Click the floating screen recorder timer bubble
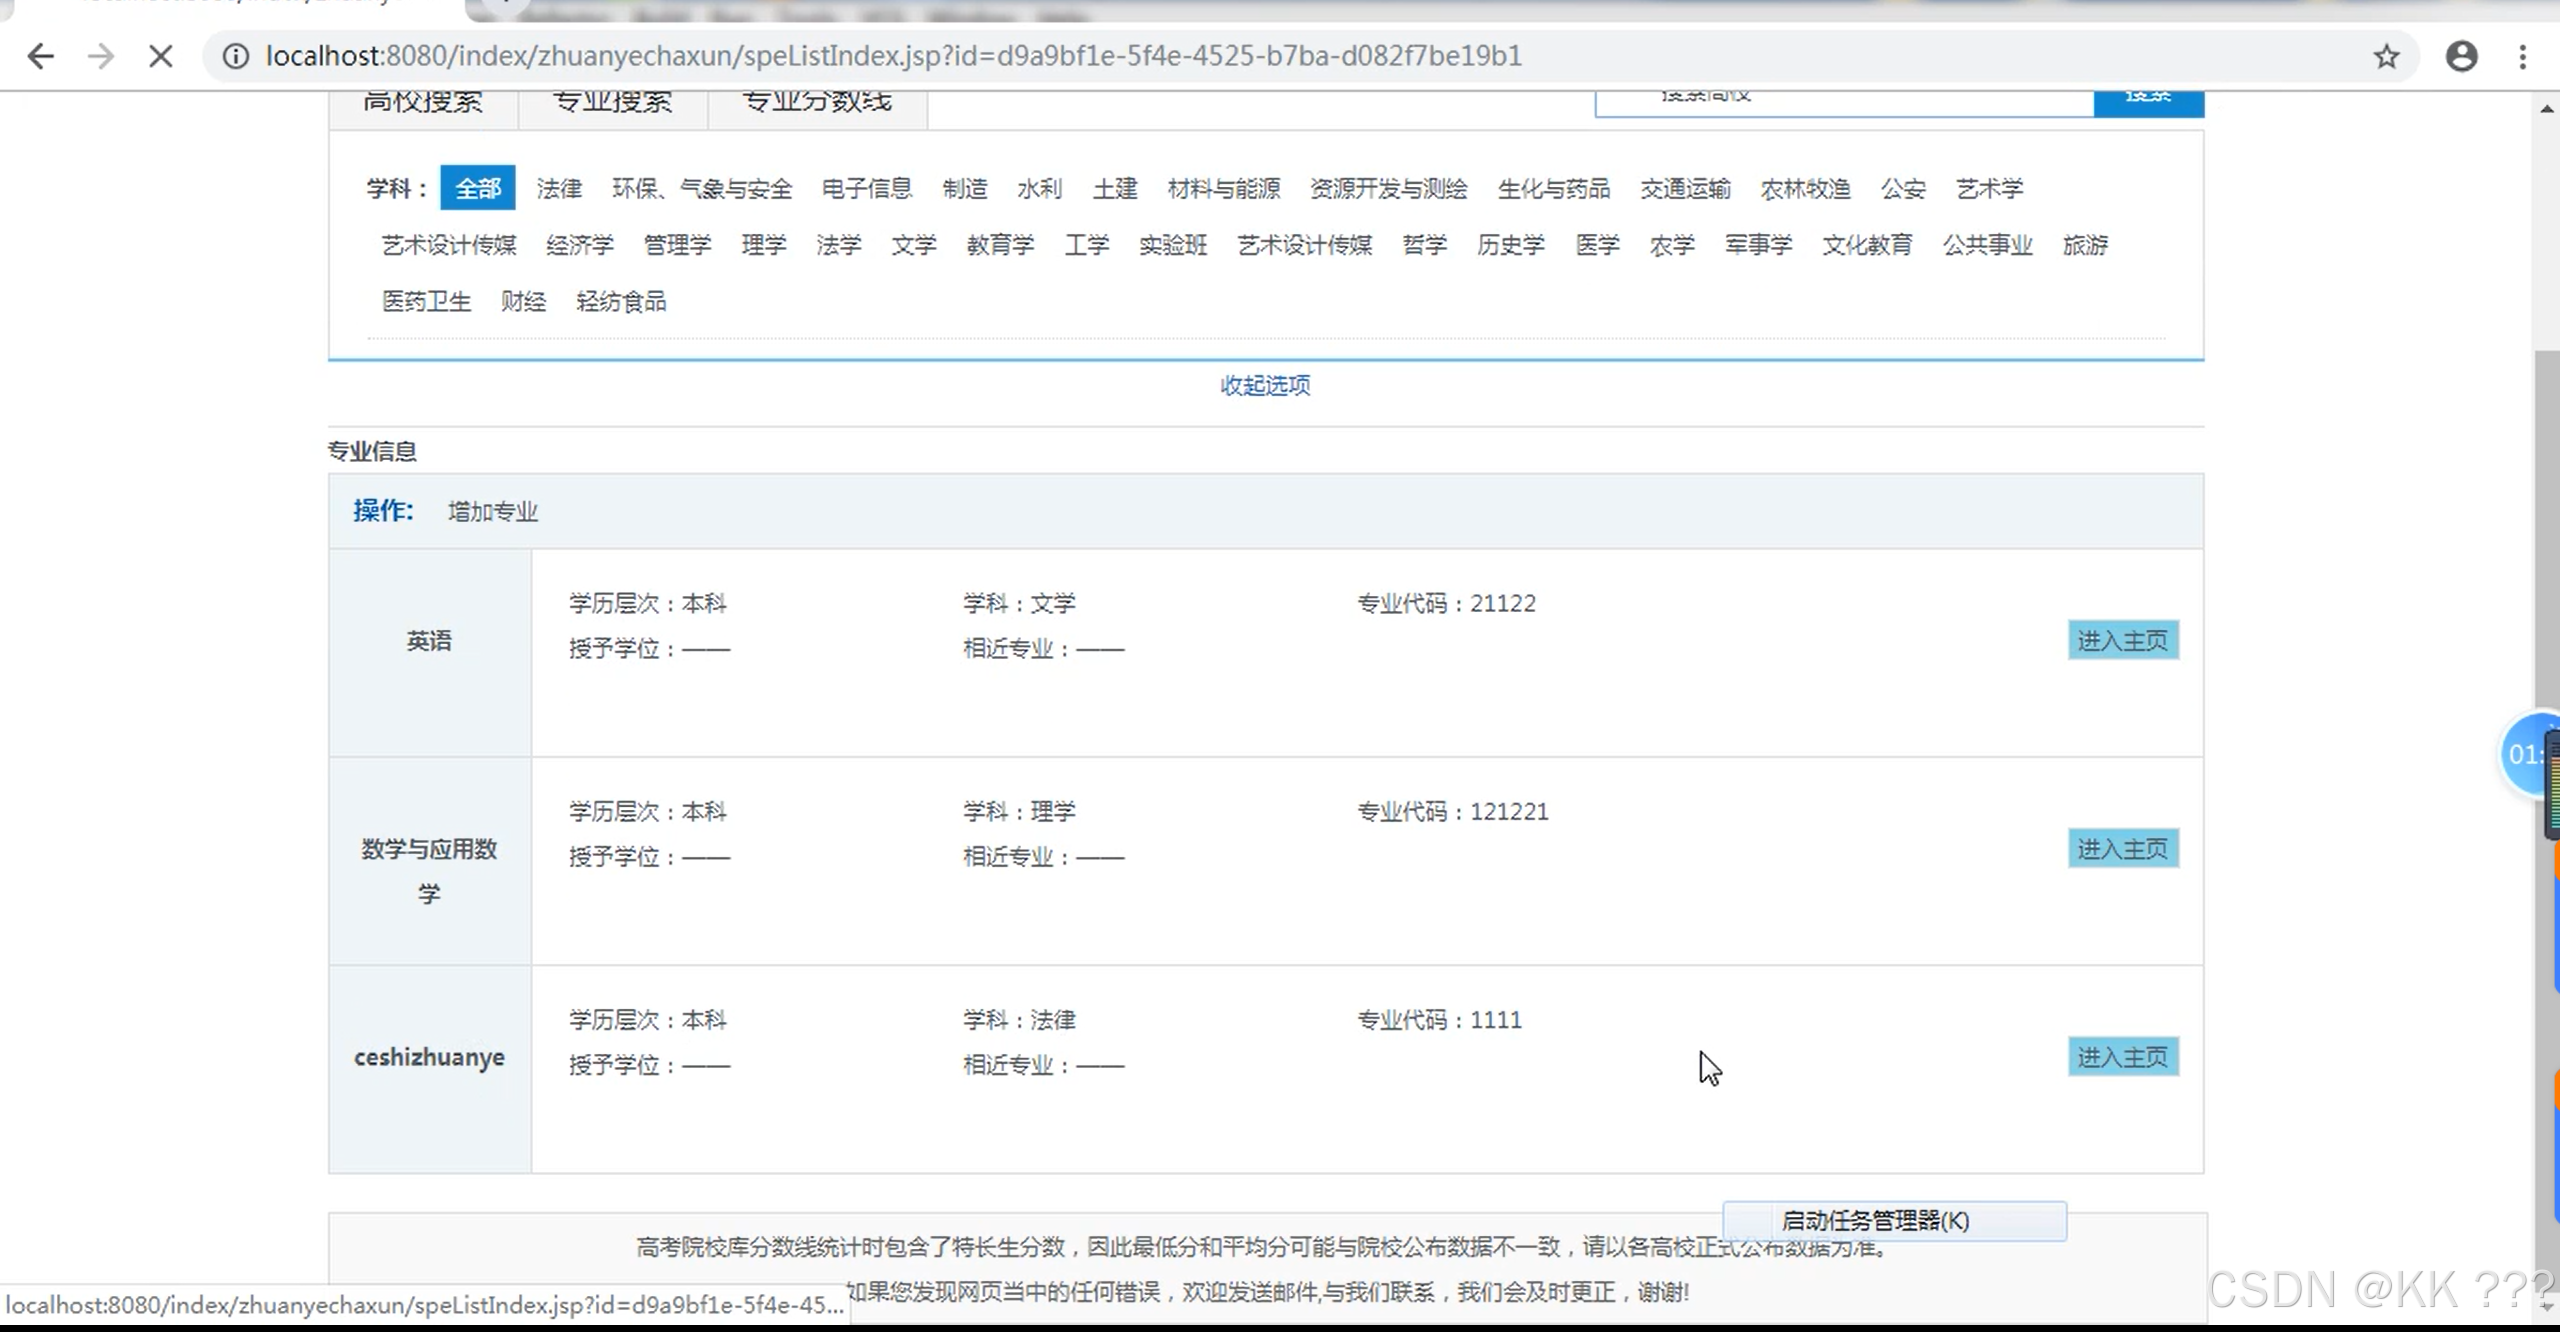 click(x=2531, y=755)
